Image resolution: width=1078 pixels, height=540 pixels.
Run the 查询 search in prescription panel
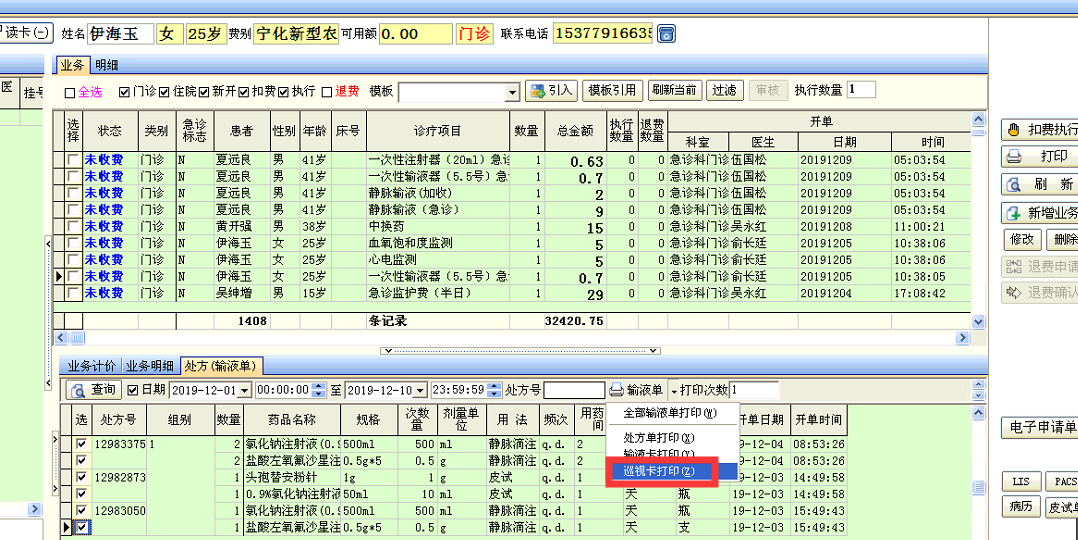click(x=94, y=390)
